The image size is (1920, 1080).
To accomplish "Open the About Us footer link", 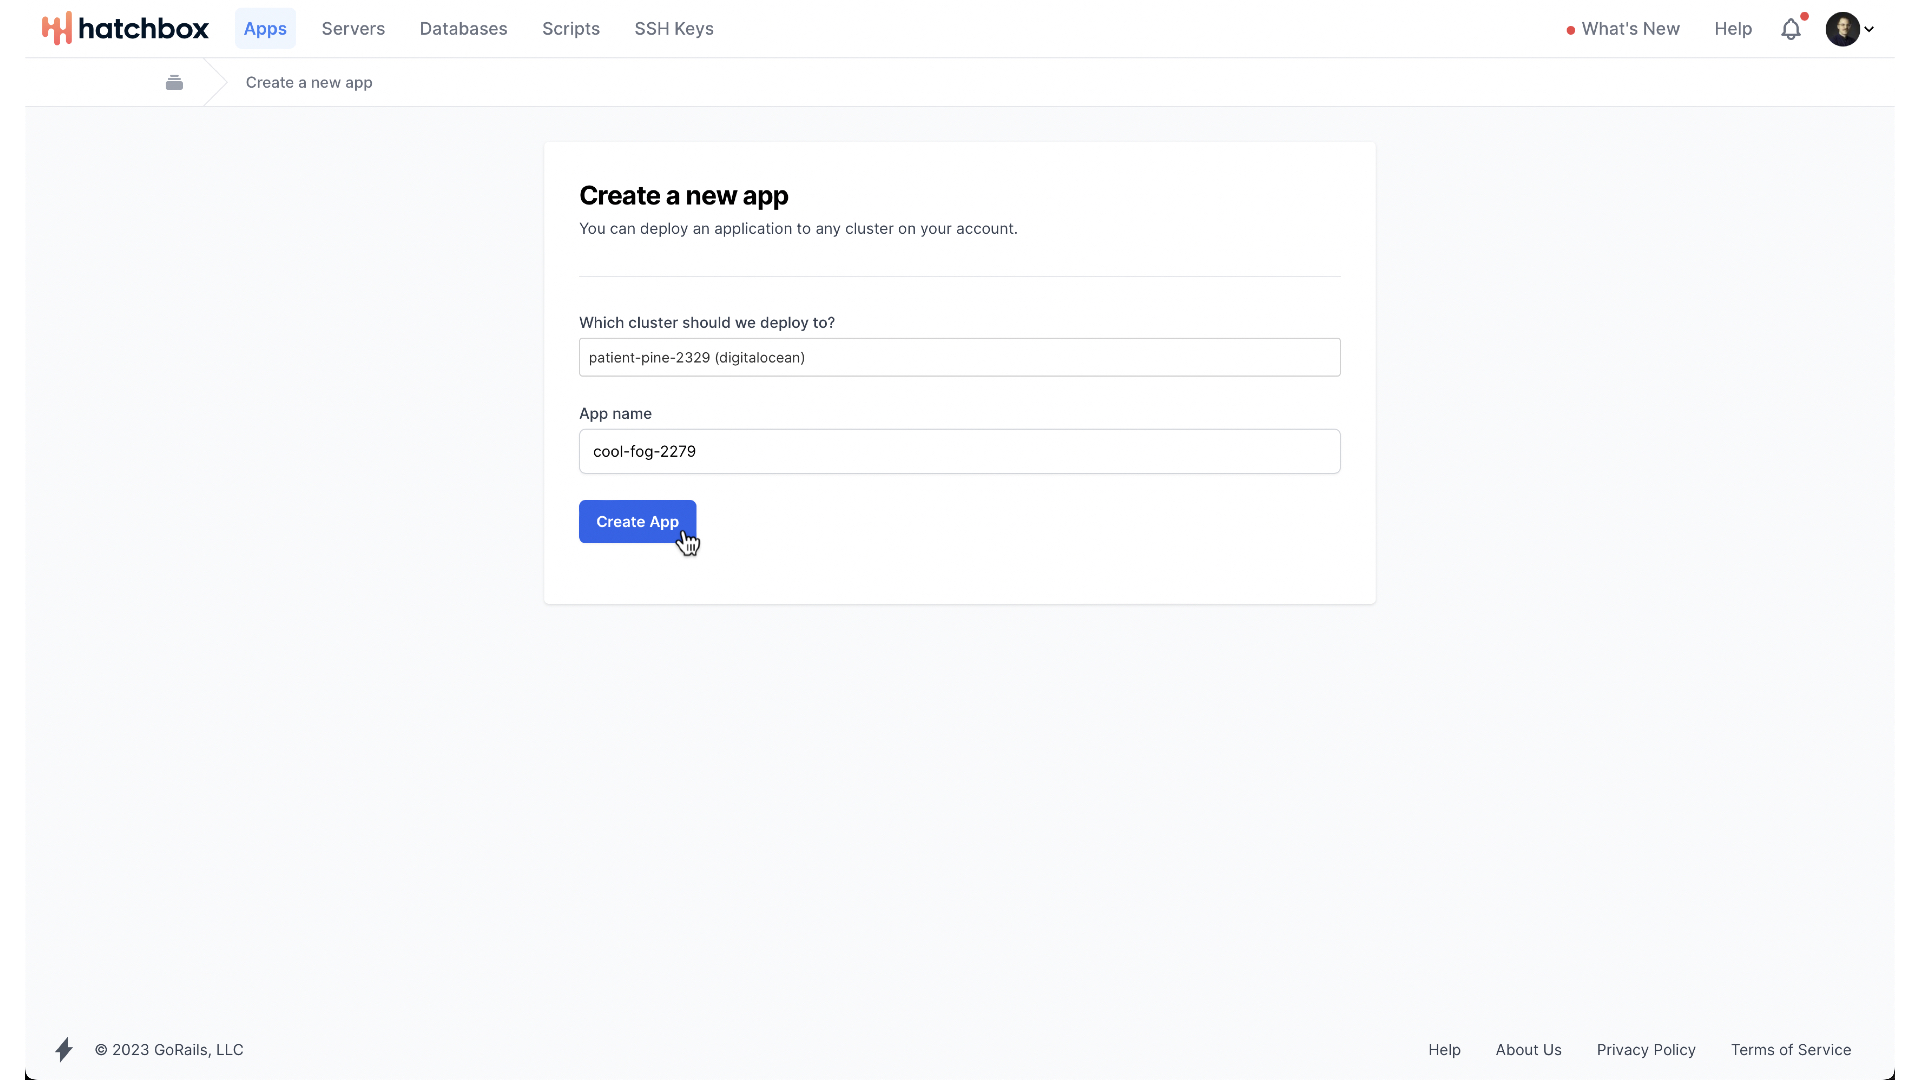I will 1528,1049.
